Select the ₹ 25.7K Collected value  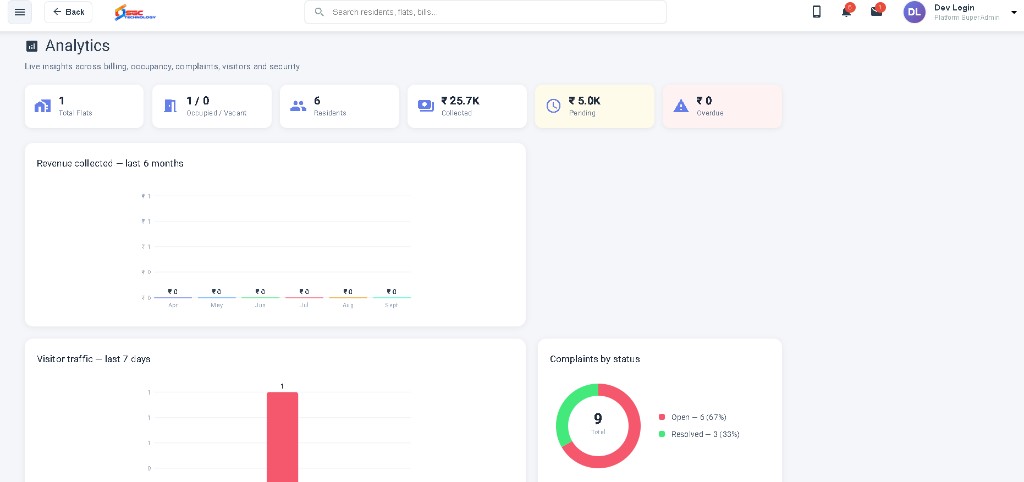point(460,101)
